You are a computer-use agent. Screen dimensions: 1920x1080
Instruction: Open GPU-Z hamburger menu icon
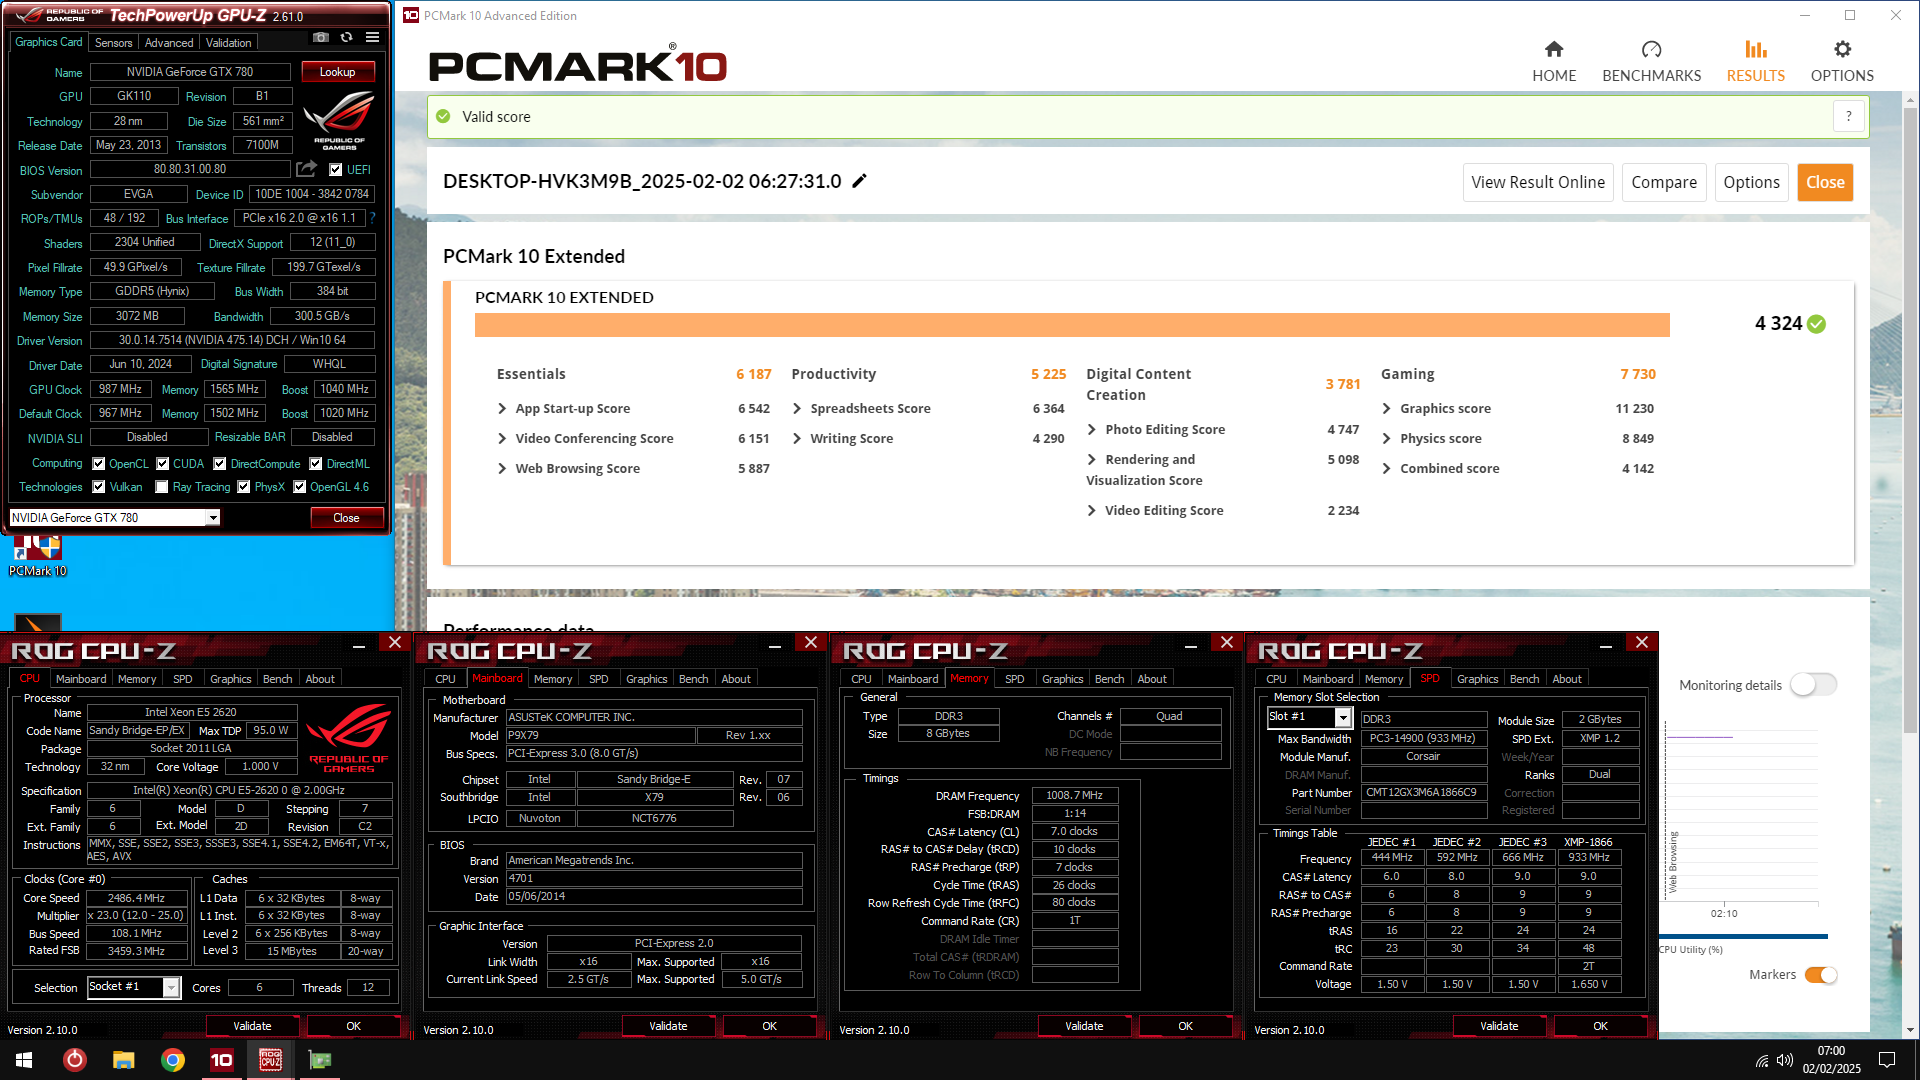click(372, 38)
